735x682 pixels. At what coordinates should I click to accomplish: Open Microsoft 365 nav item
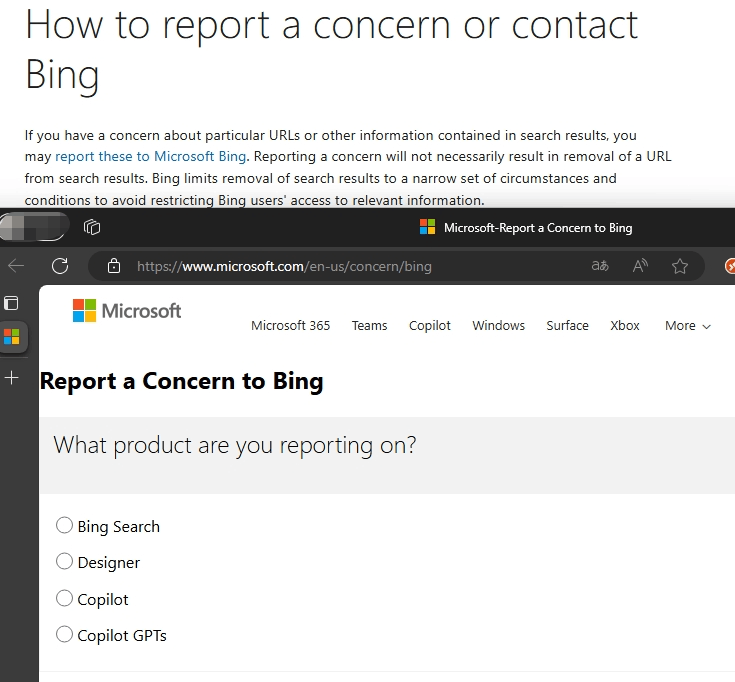point(291,326)
